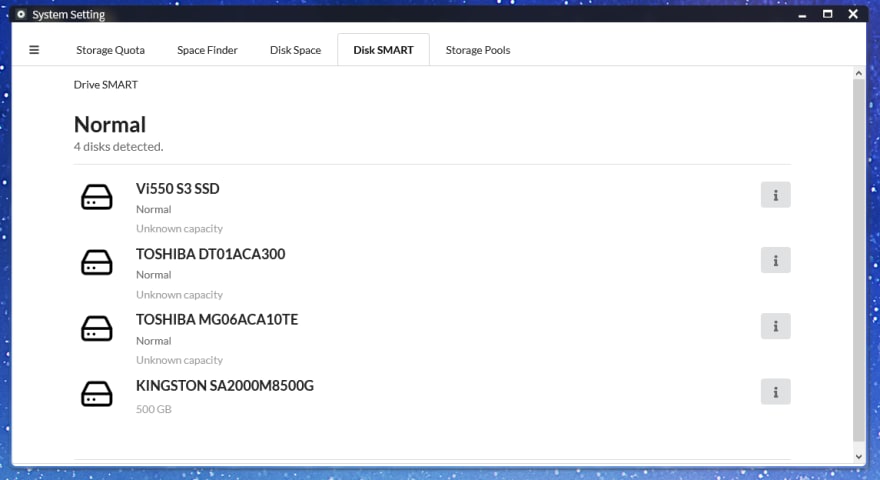
Task: Maximize the System Setting window
Action: click(x=828, y=14)
